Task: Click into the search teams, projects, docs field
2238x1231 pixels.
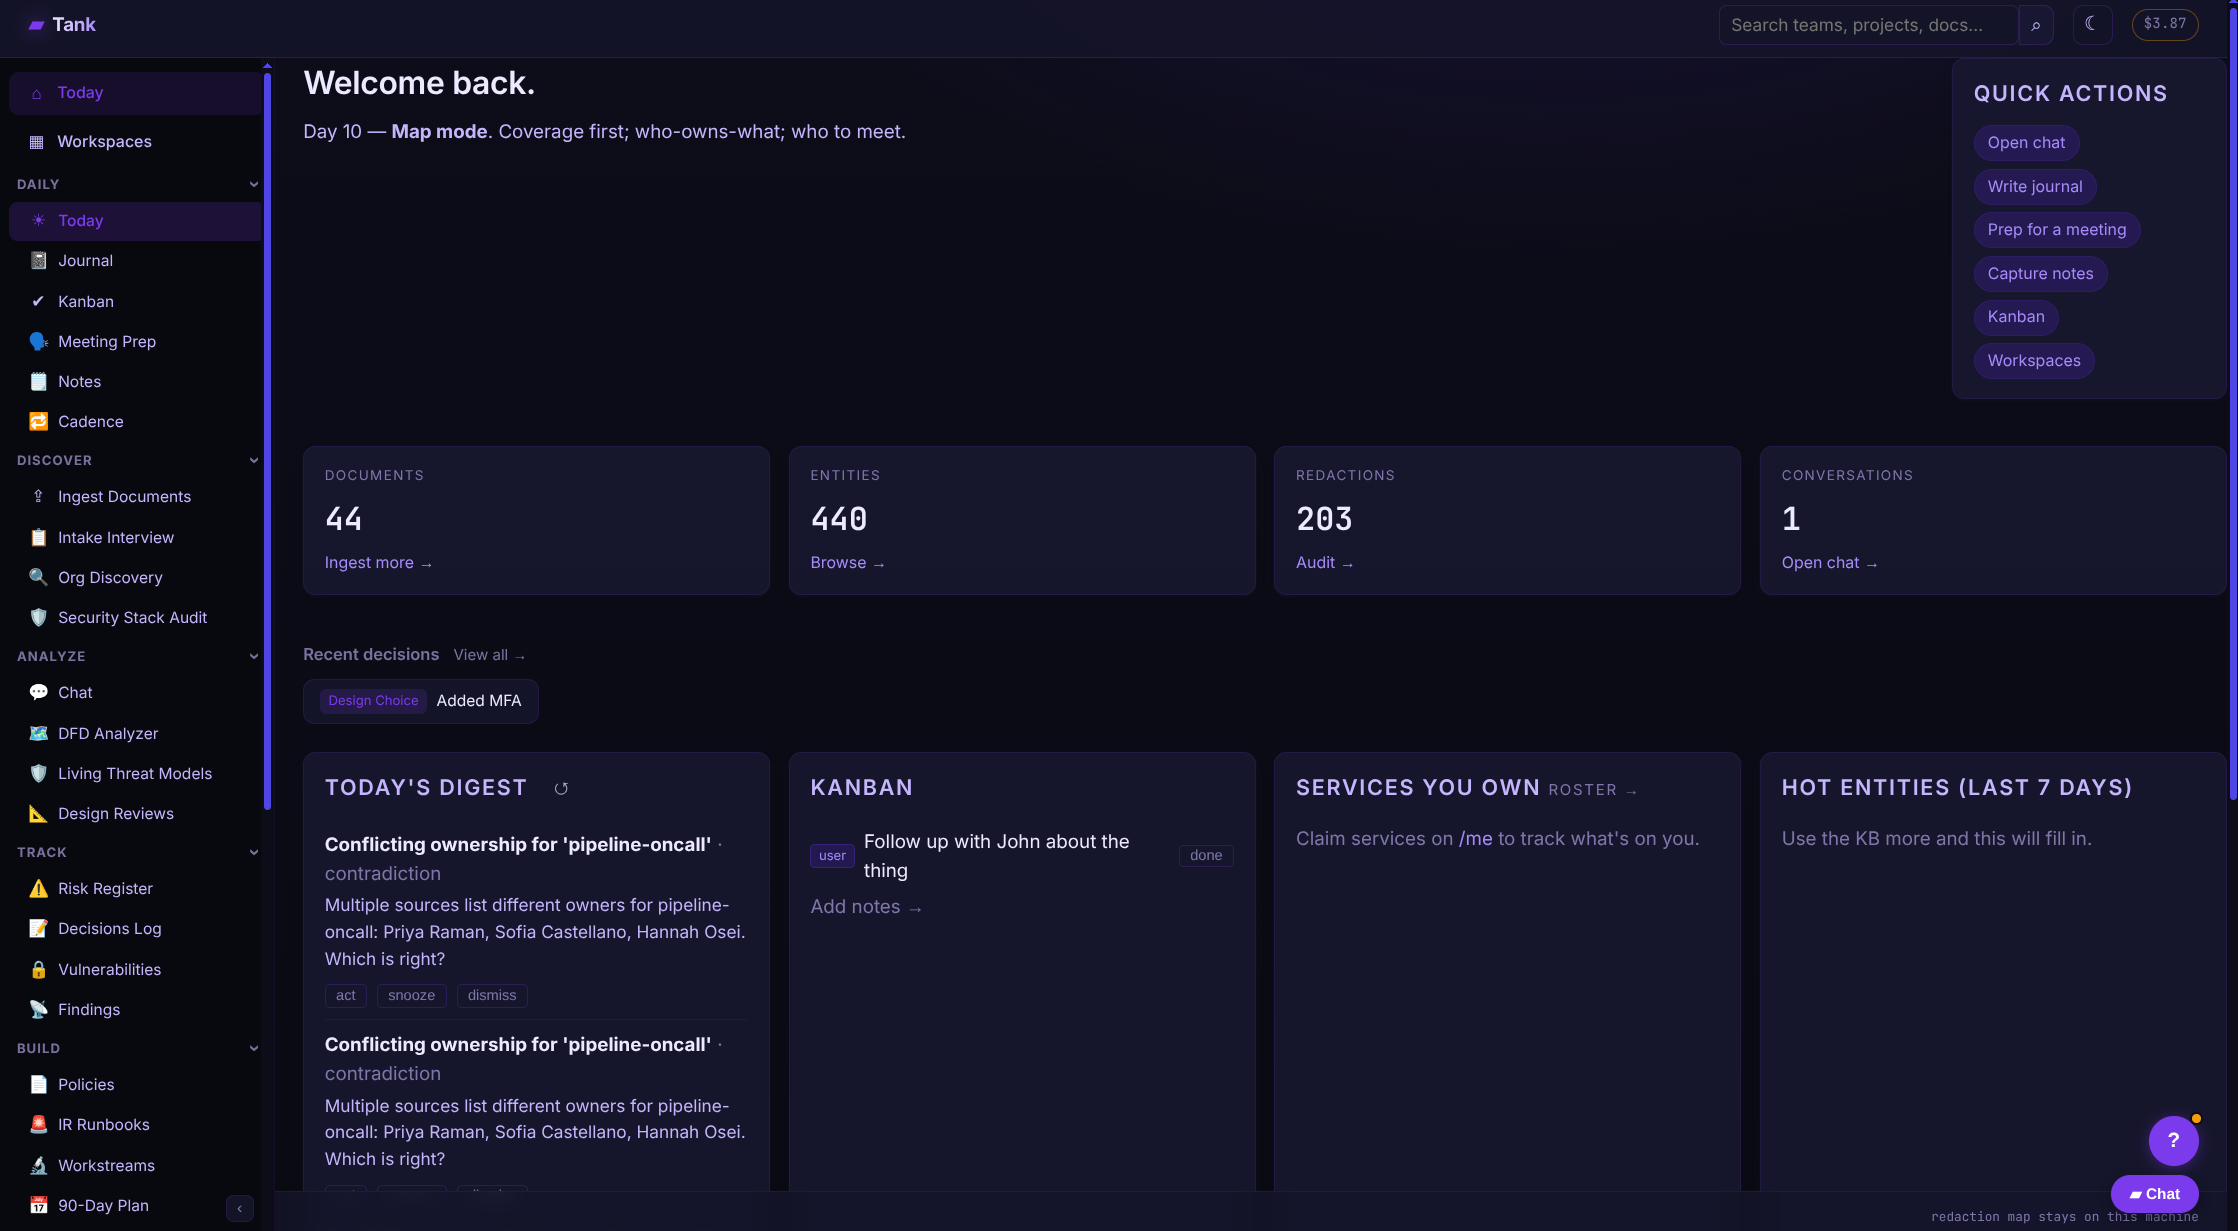Action: click(1868, 25)
